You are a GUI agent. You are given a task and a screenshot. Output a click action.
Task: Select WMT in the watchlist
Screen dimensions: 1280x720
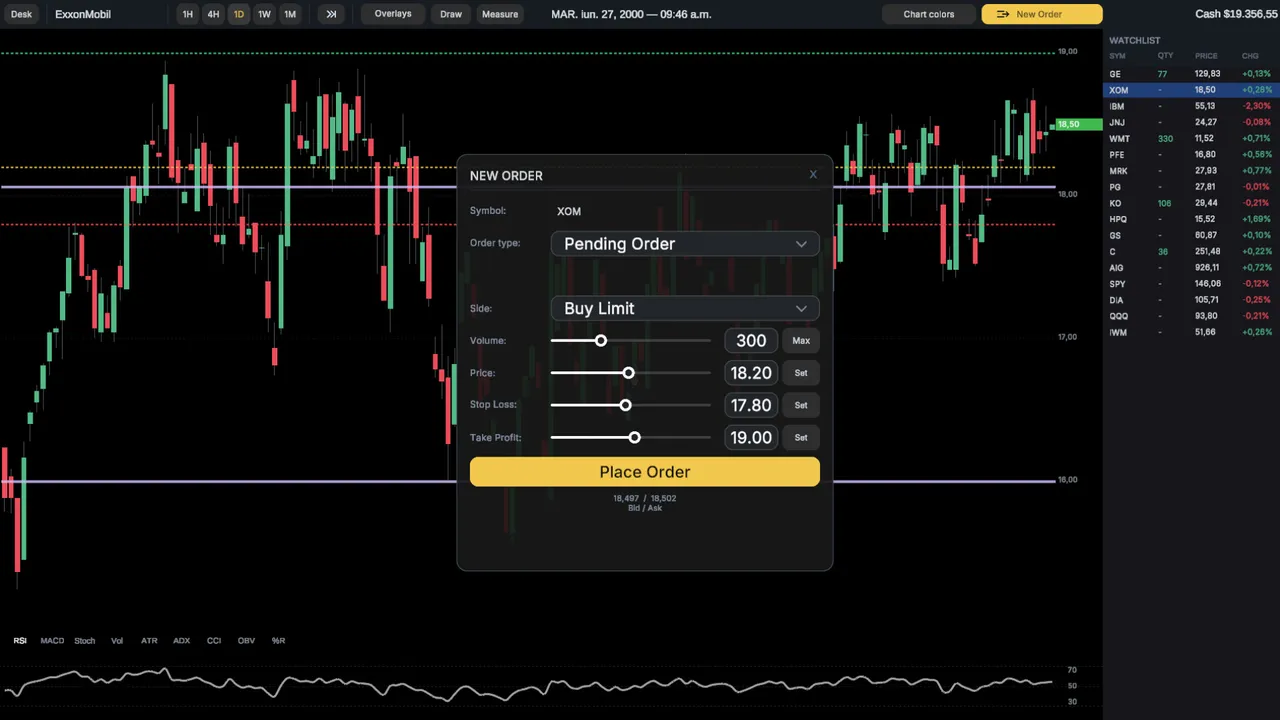click(1191, 139)
